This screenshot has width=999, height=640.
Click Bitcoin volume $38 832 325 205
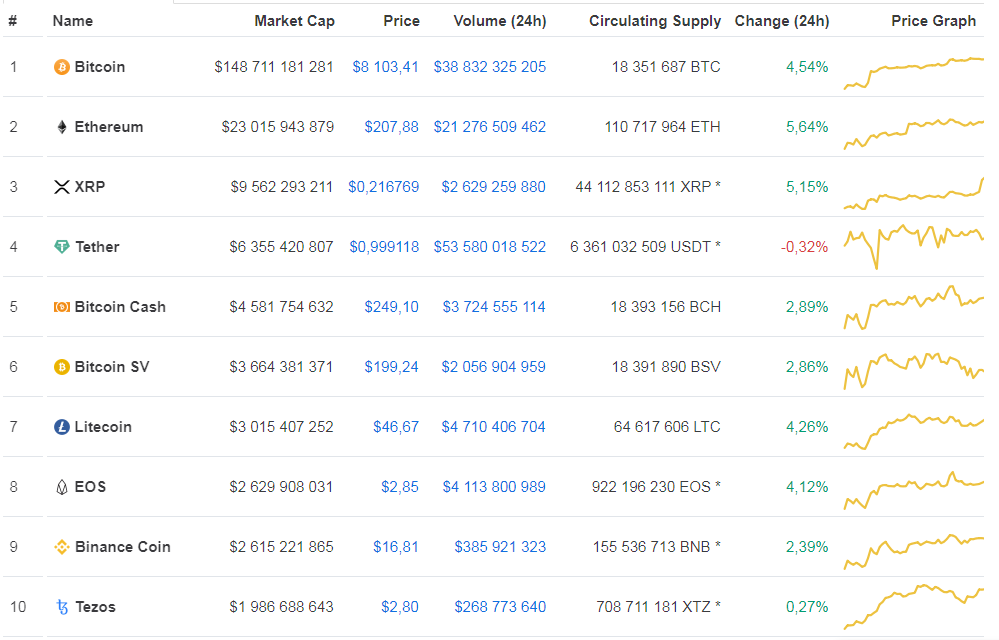490,67
